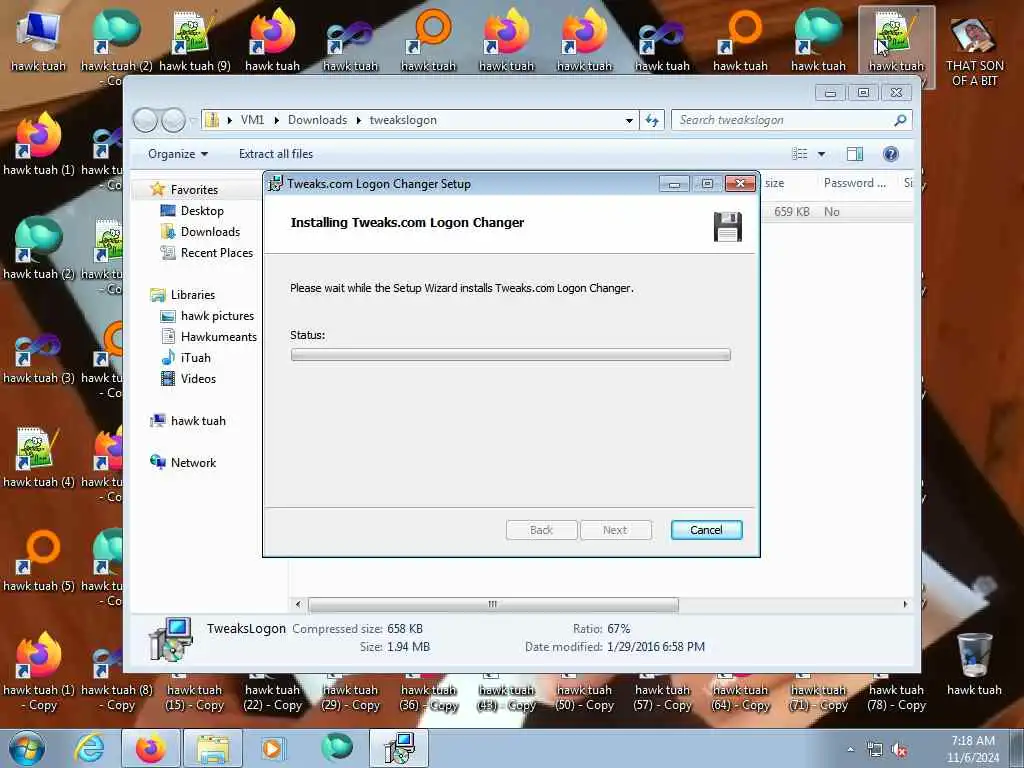Screen dimensions: 1024x768
Task: Open Recent Places in sidebar
Action: 216,253
